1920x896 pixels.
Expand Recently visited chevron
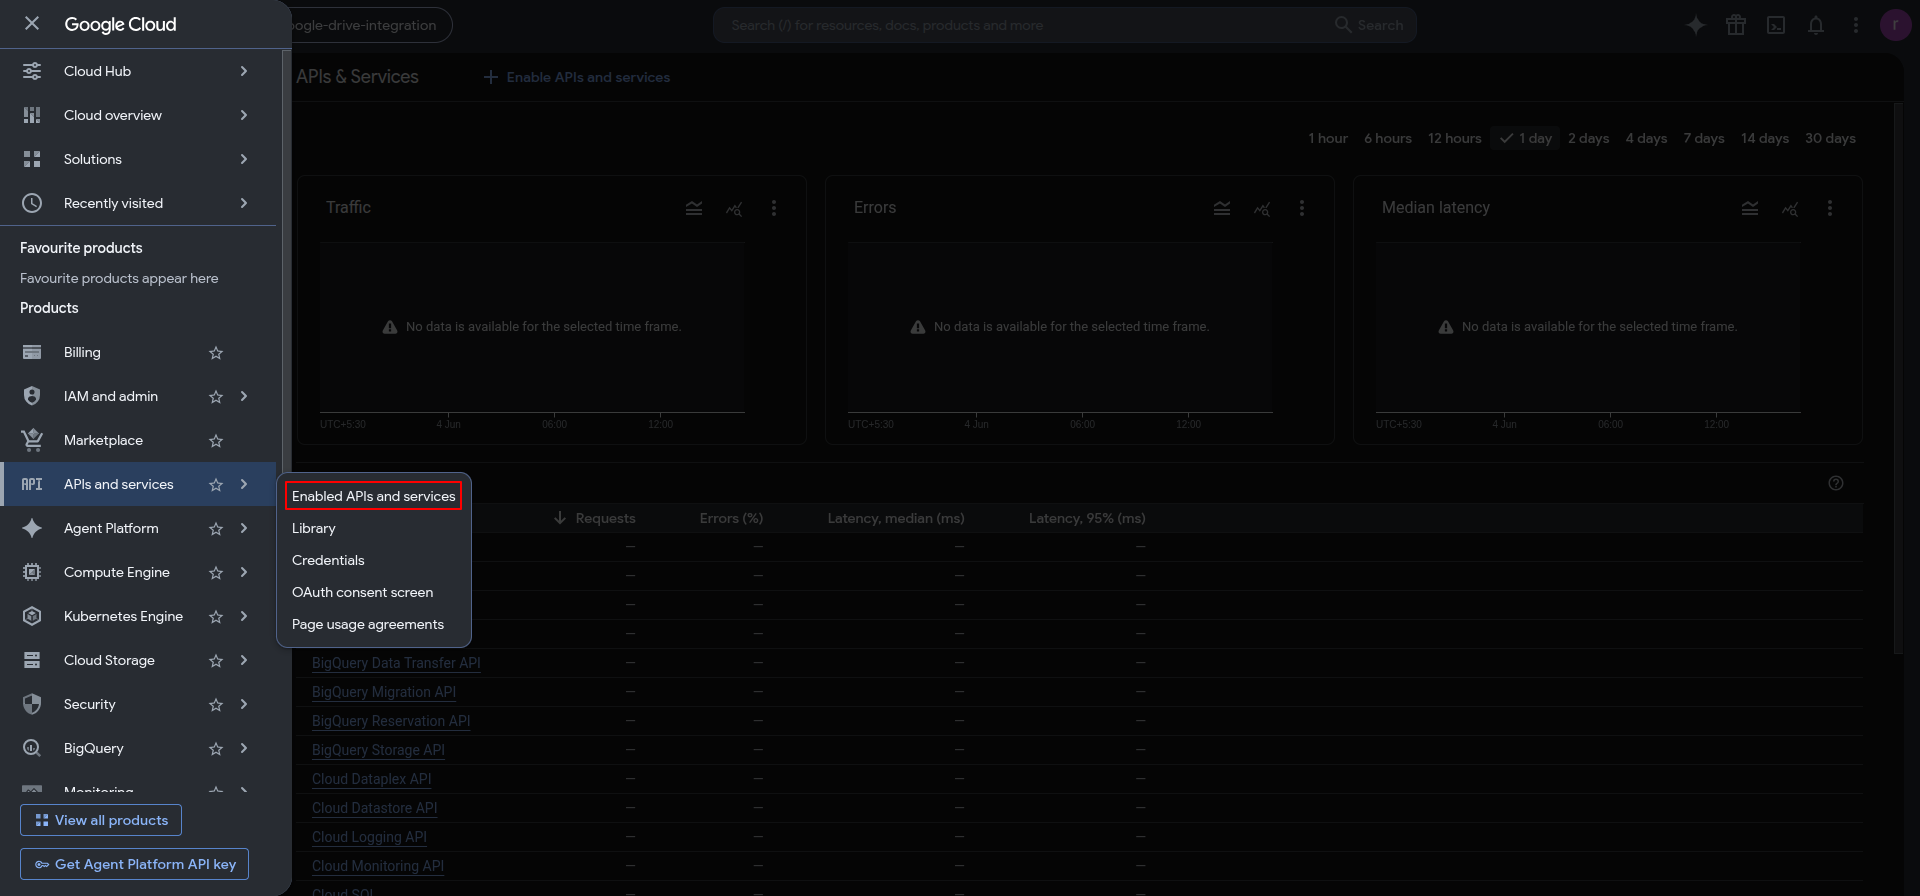(244, 203)
